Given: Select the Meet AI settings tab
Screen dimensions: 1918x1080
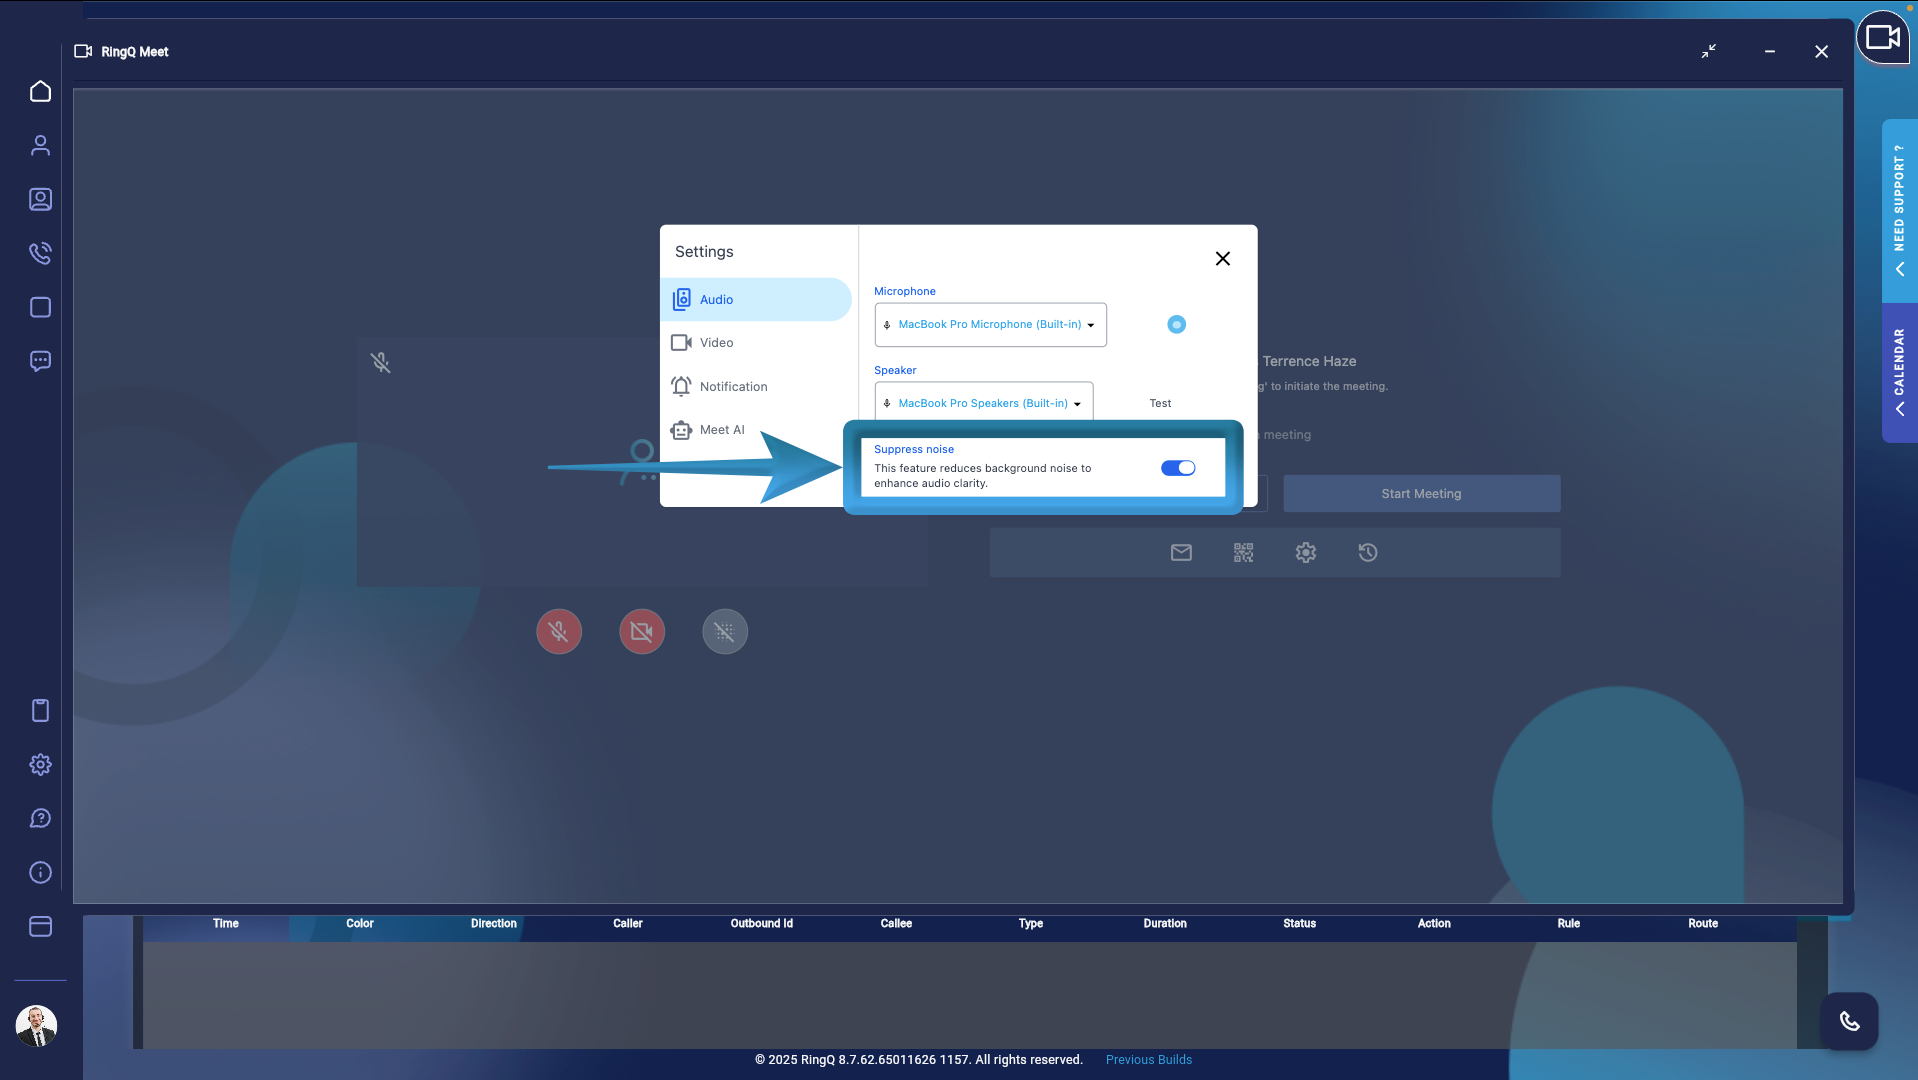Looking at the screenshot, I should [721, 430].
